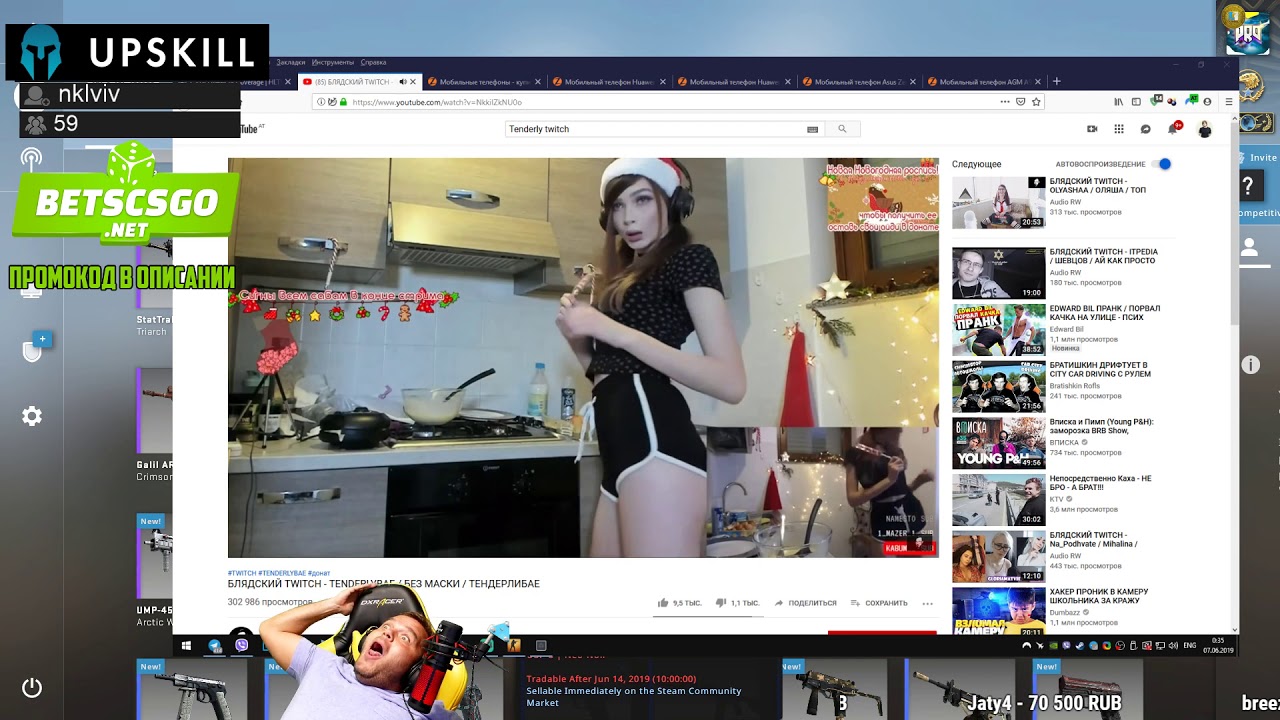Open EDWARD BIL ПРАНК video thumbnail
Screen dimensions: 1280x720
point(998,330)
